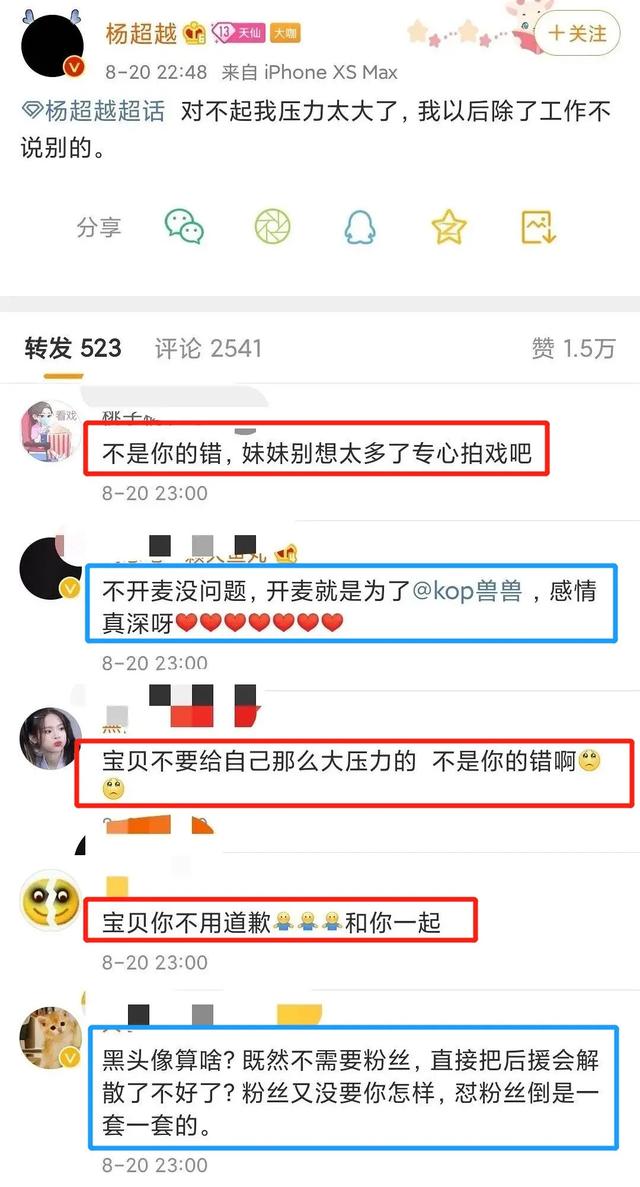Open the cracked smiley emoji avatar
This screenshot has height=1187, width=640.
tap(50, 900)
